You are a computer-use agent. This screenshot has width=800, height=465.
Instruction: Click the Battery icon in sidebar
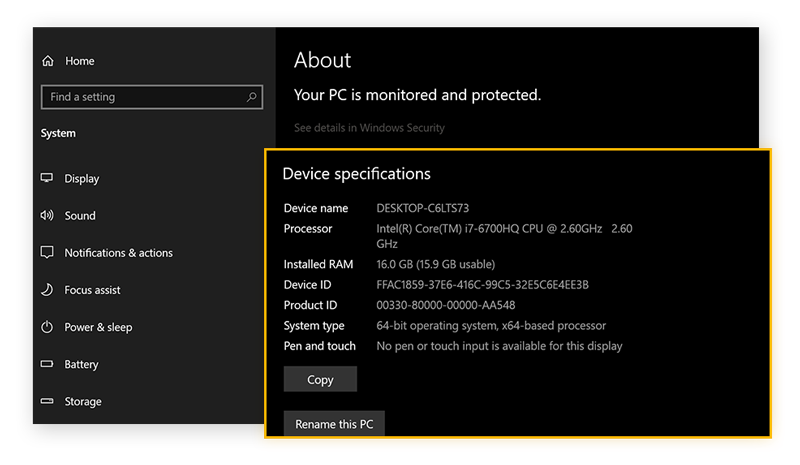click(47, 364)
